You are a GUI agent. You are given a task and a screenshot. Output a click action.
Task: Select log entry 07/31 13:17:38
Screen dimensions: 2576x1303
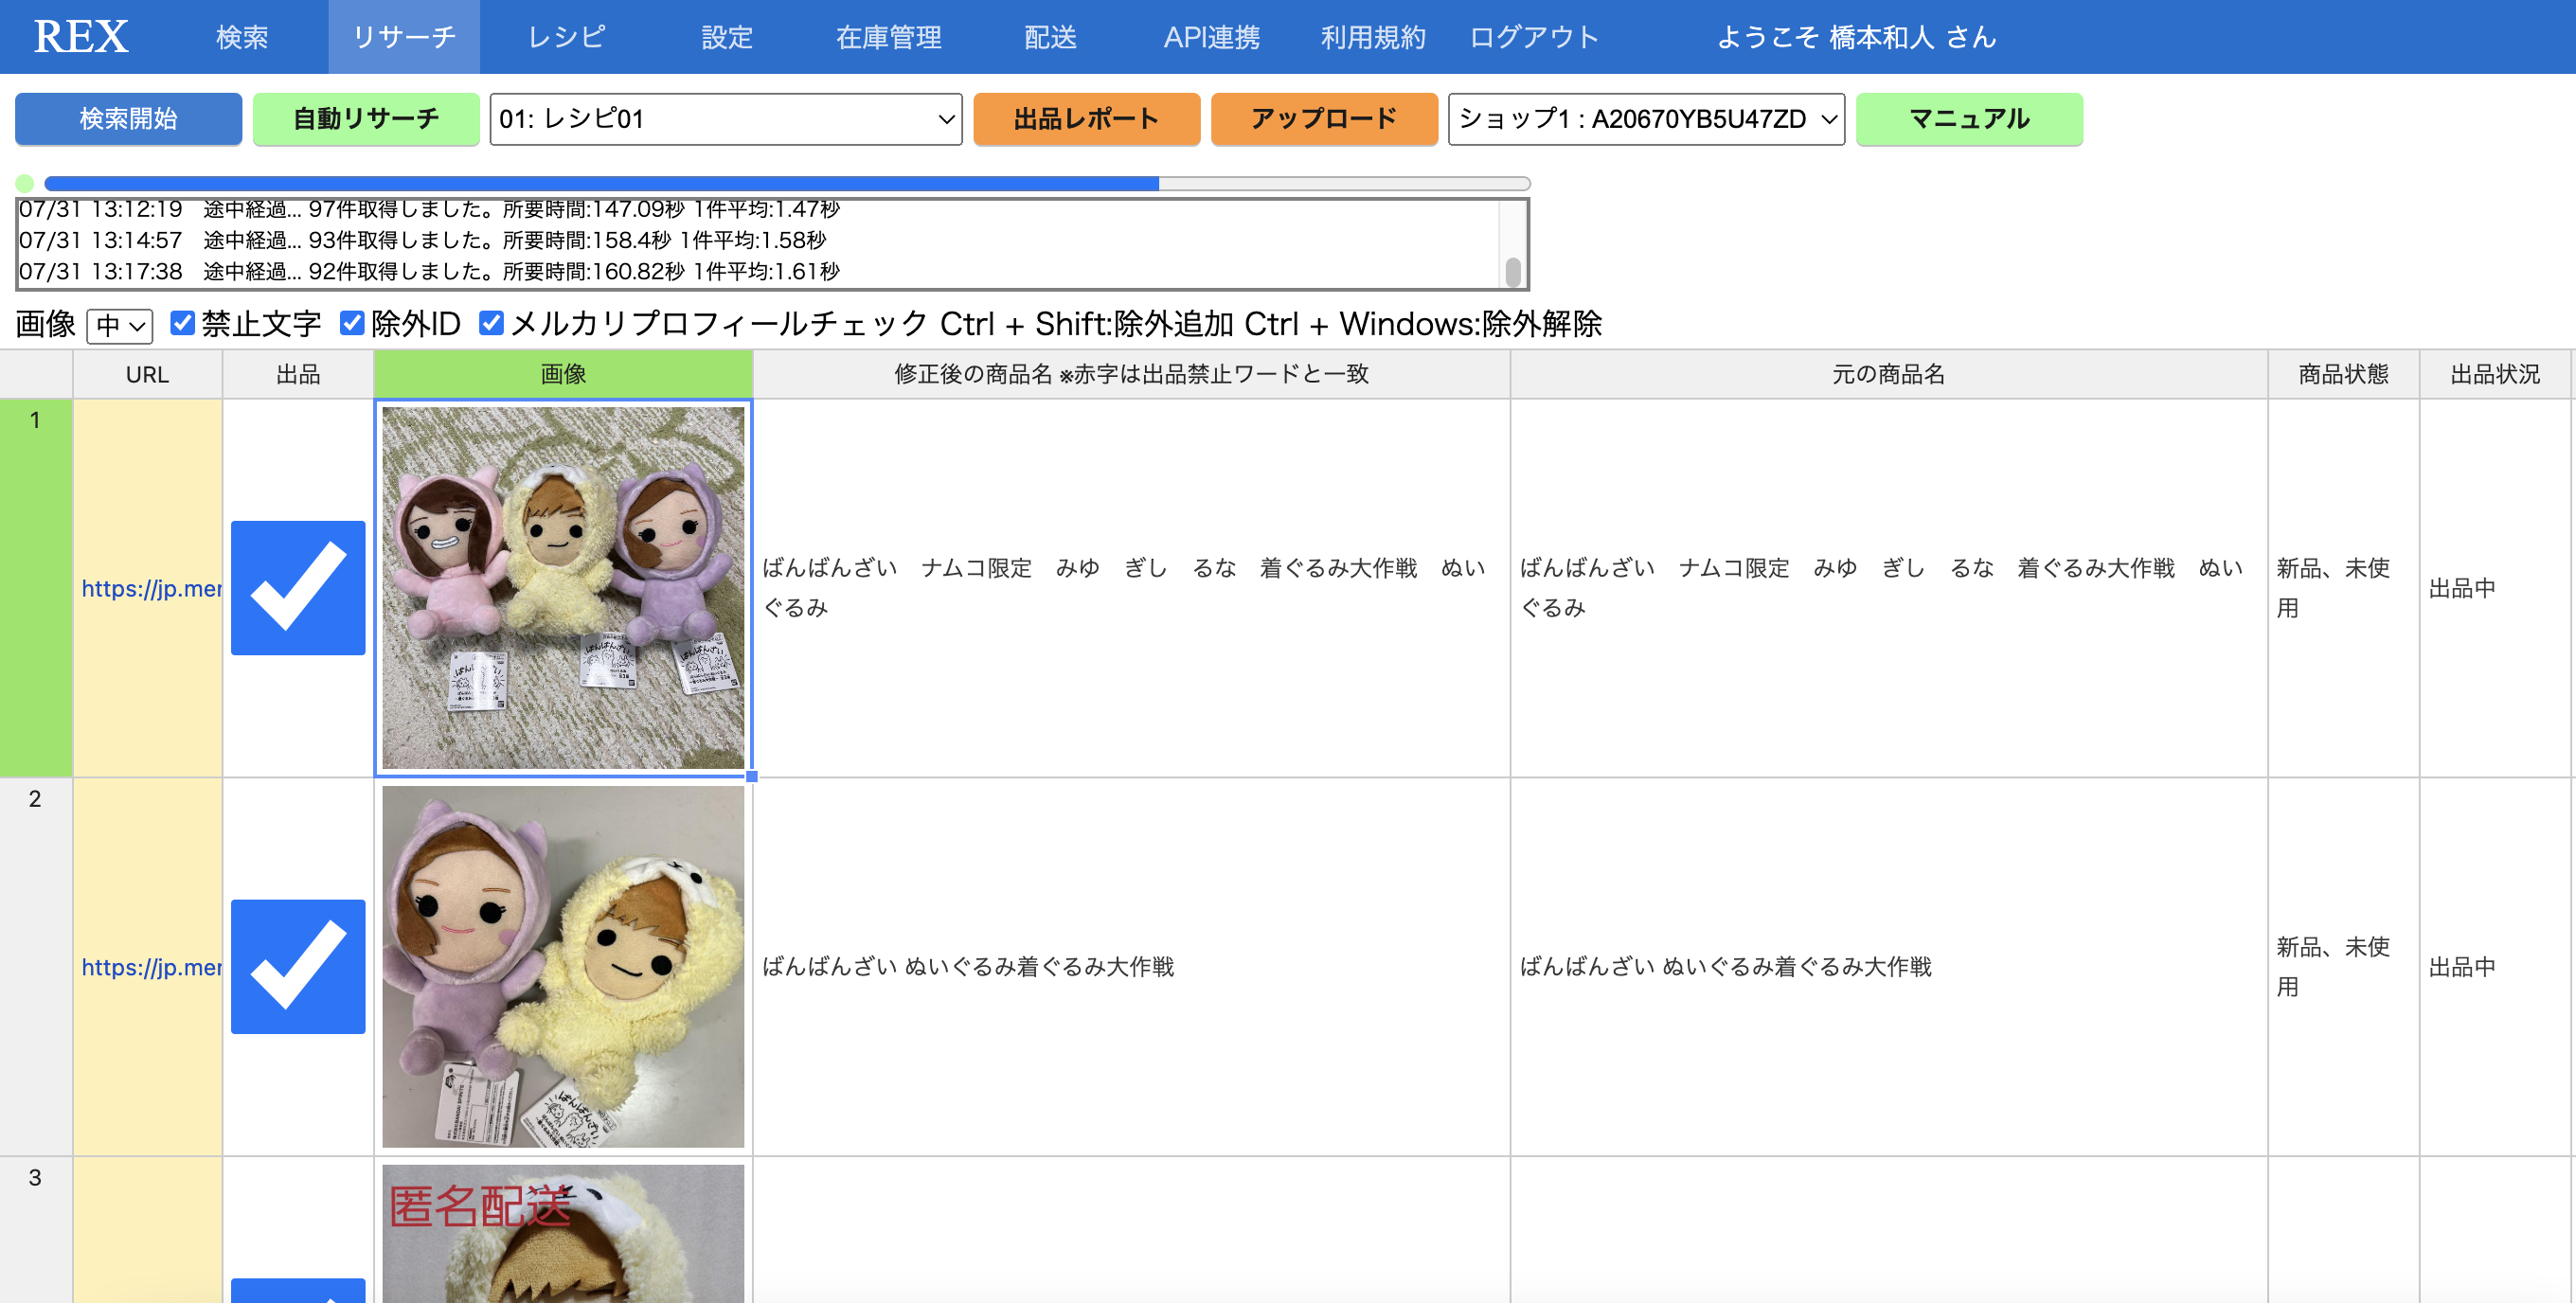(429, 271)
